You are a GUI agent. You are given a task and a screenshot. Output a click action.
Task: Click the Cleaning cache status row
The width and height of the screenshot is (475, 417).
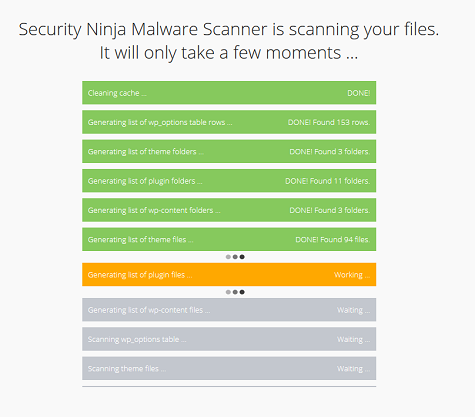(229, 93)
